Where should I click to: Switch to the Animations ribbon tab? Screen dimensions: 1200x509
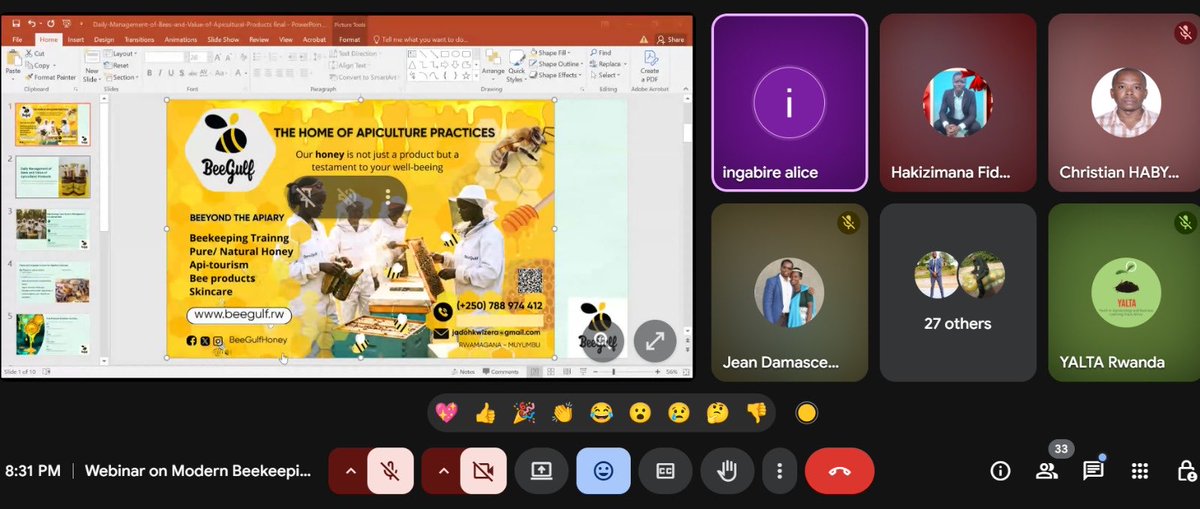(181, 39)
